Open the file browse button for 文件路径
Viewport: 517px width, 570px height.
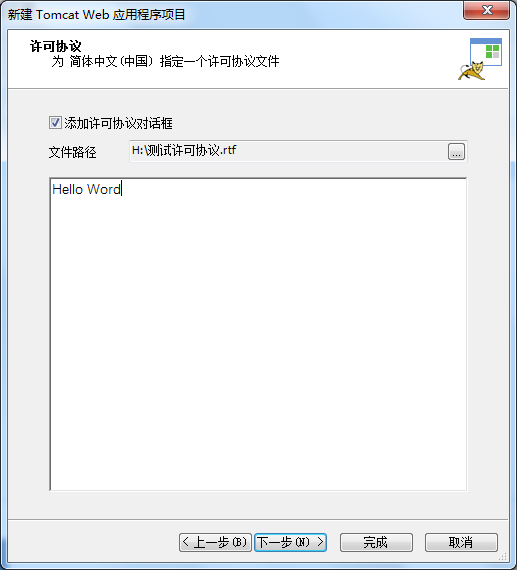[x=456, y=151]
